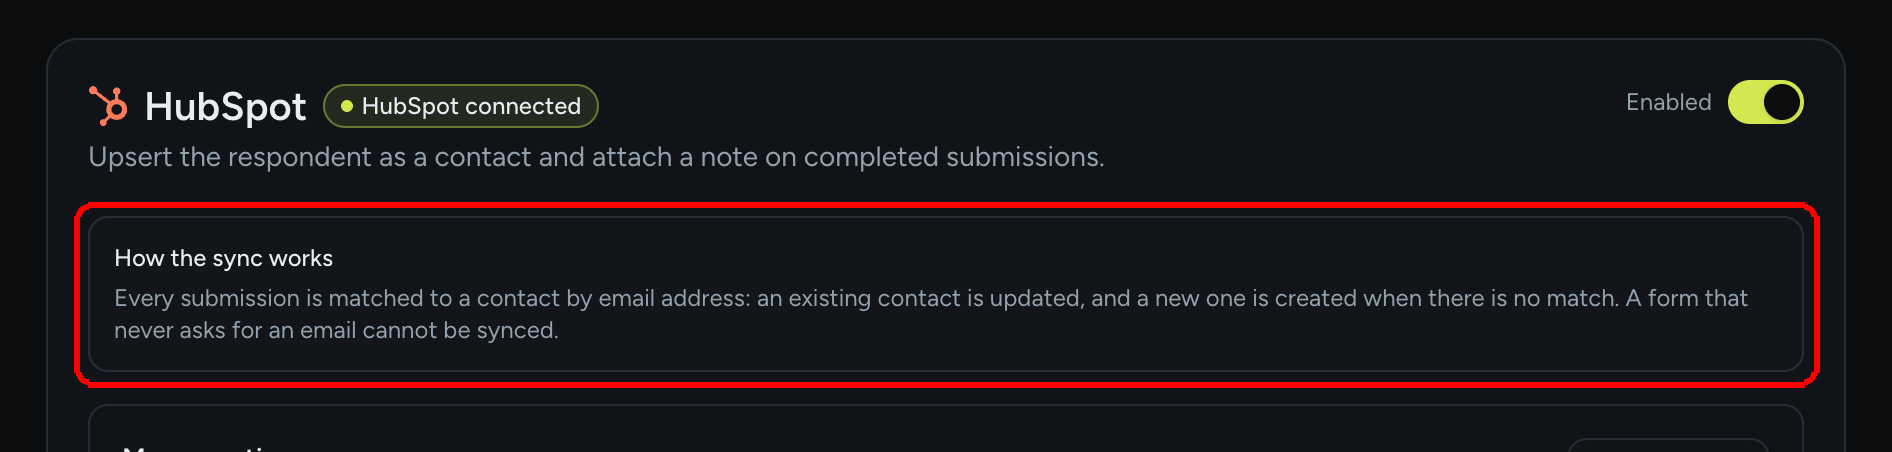Click 'never asks for an email' text line
The image size is (1892, 452).
pyautogui.click(x=336, y=330)
